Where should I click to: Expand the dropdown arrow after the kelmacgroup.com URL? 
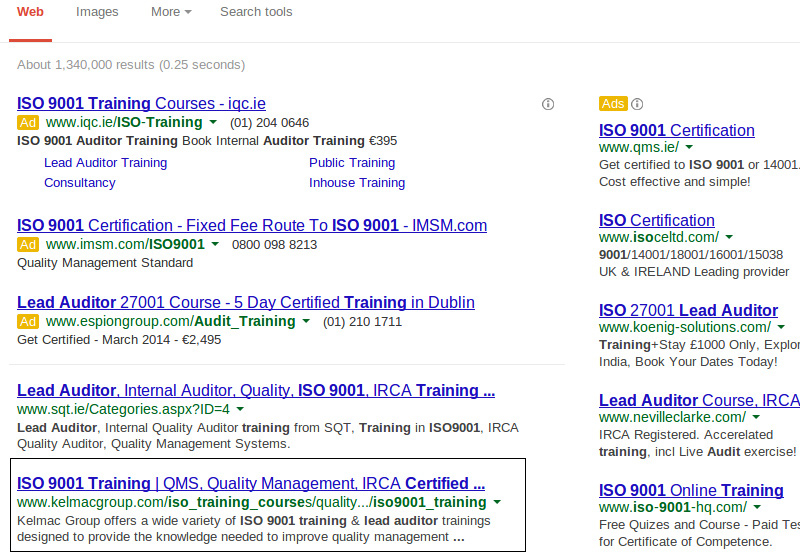tap(497, 502)
